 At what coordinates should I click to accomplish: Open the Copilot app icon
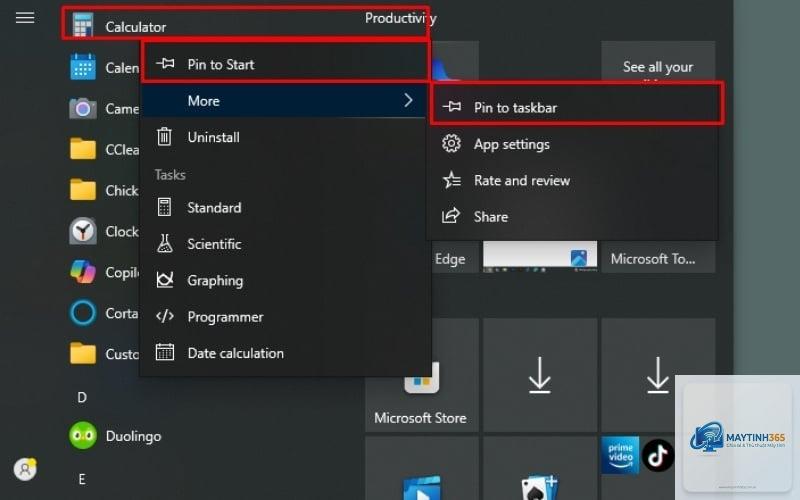(x=83, y=272)
